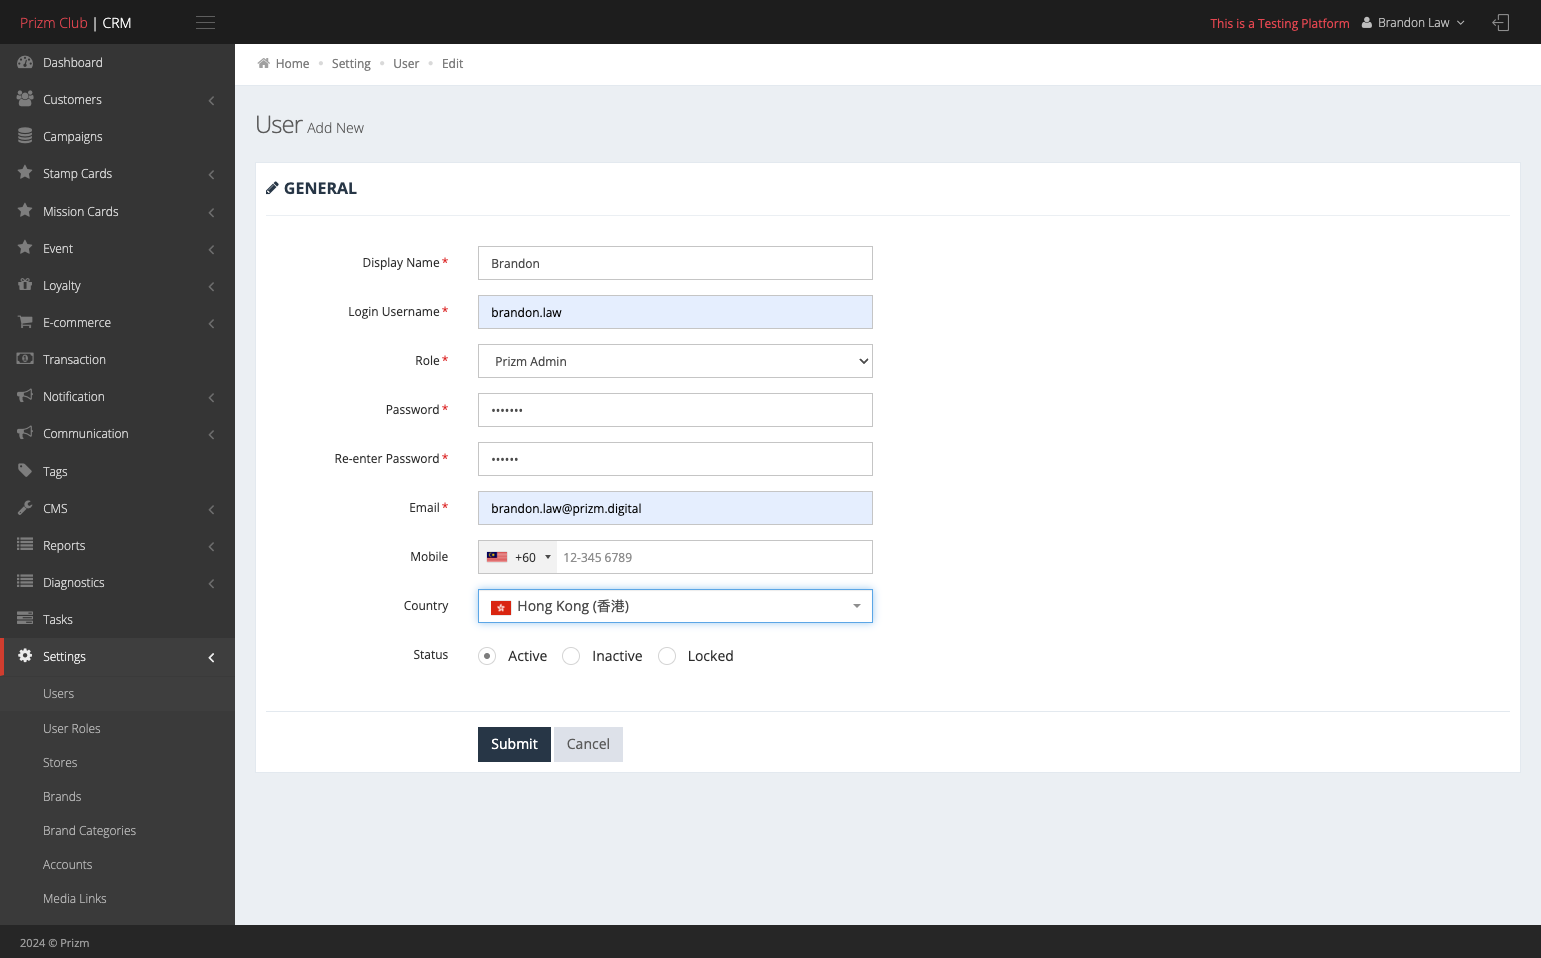Expand the Mission Cards sidebar menu

pos(117,211)
